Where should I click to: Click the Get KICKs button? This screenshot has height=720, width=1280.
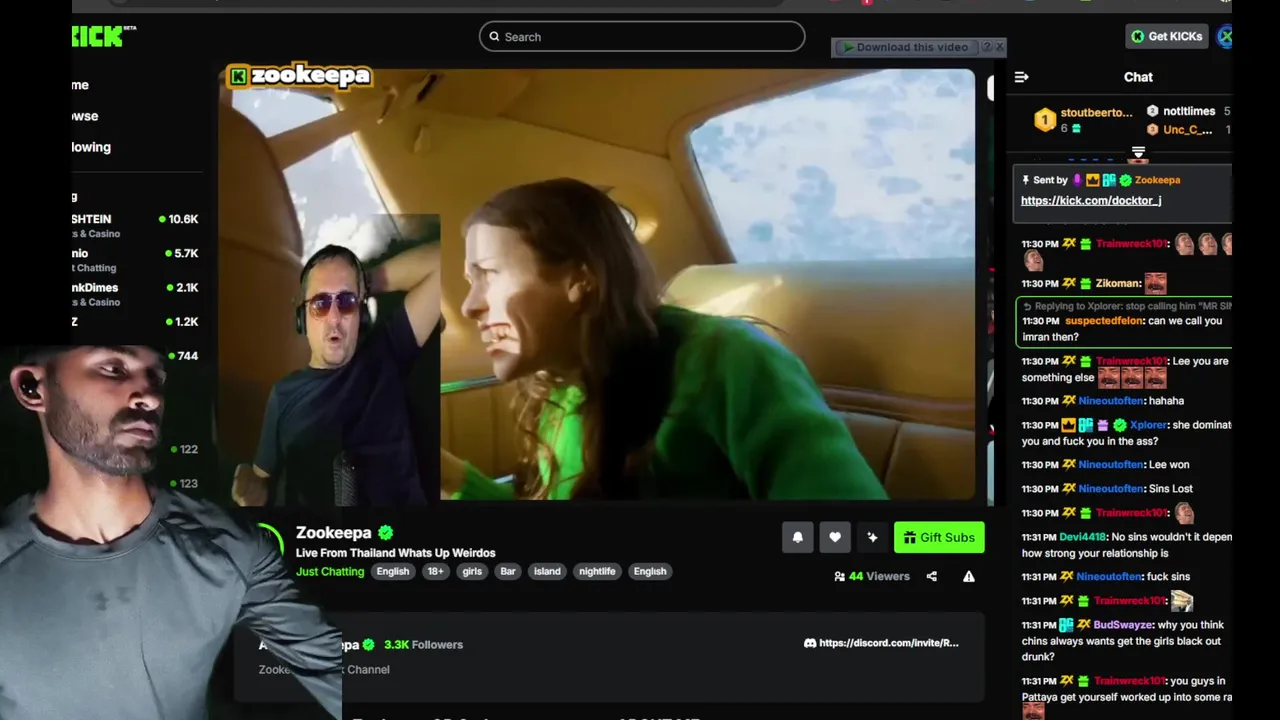point(1166,37)
